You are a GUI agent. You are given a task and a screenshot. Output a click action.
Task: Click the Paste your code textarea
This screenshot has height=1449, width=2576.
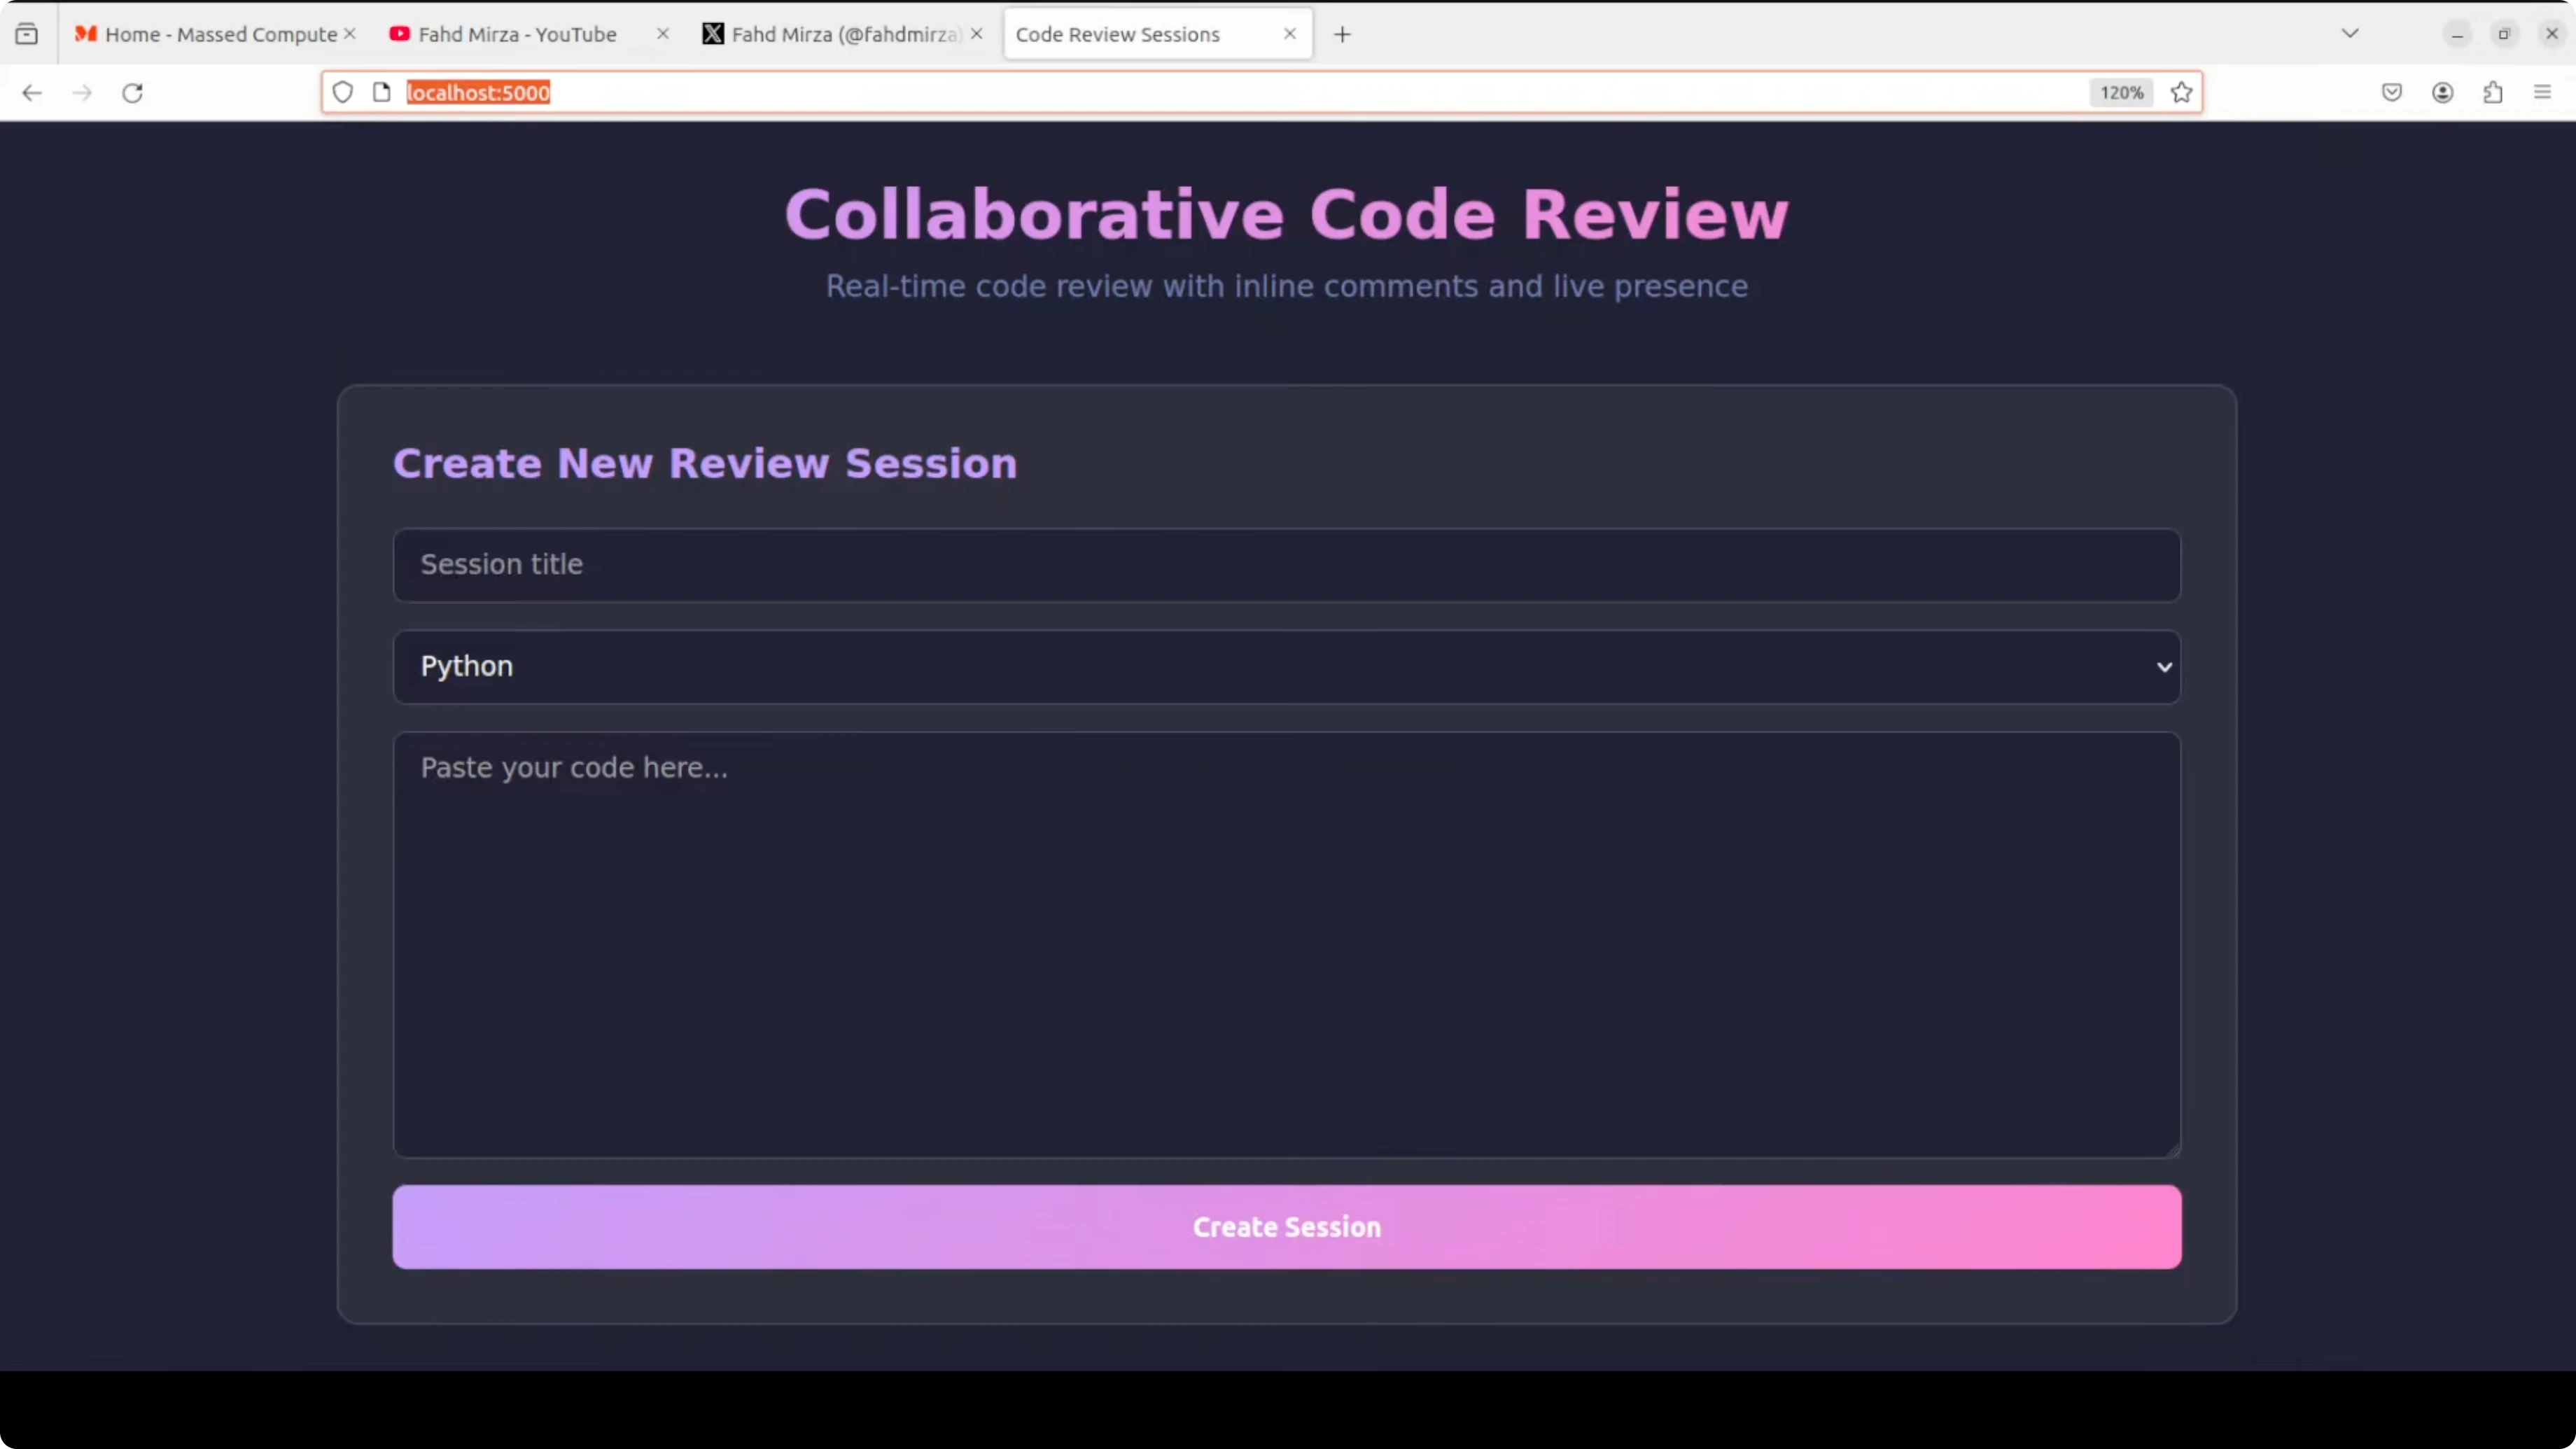[x=1286, y=945]
